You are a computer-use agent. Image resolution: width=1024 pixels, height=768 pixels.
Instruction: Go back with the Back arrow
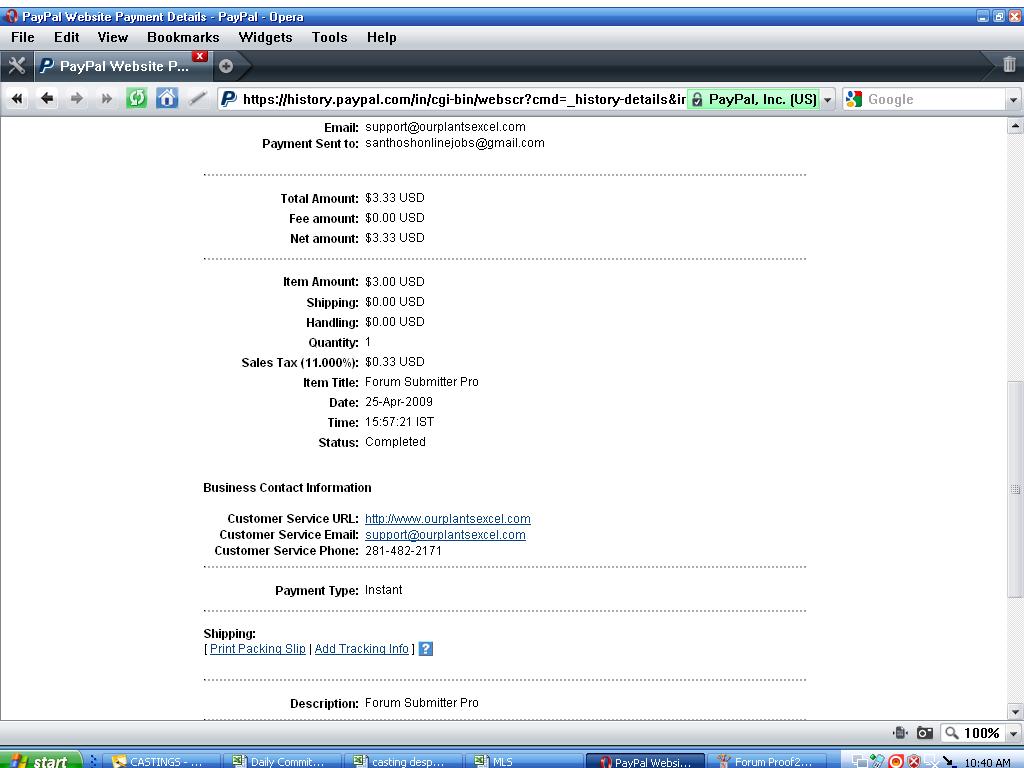click(x=47, y=99)
